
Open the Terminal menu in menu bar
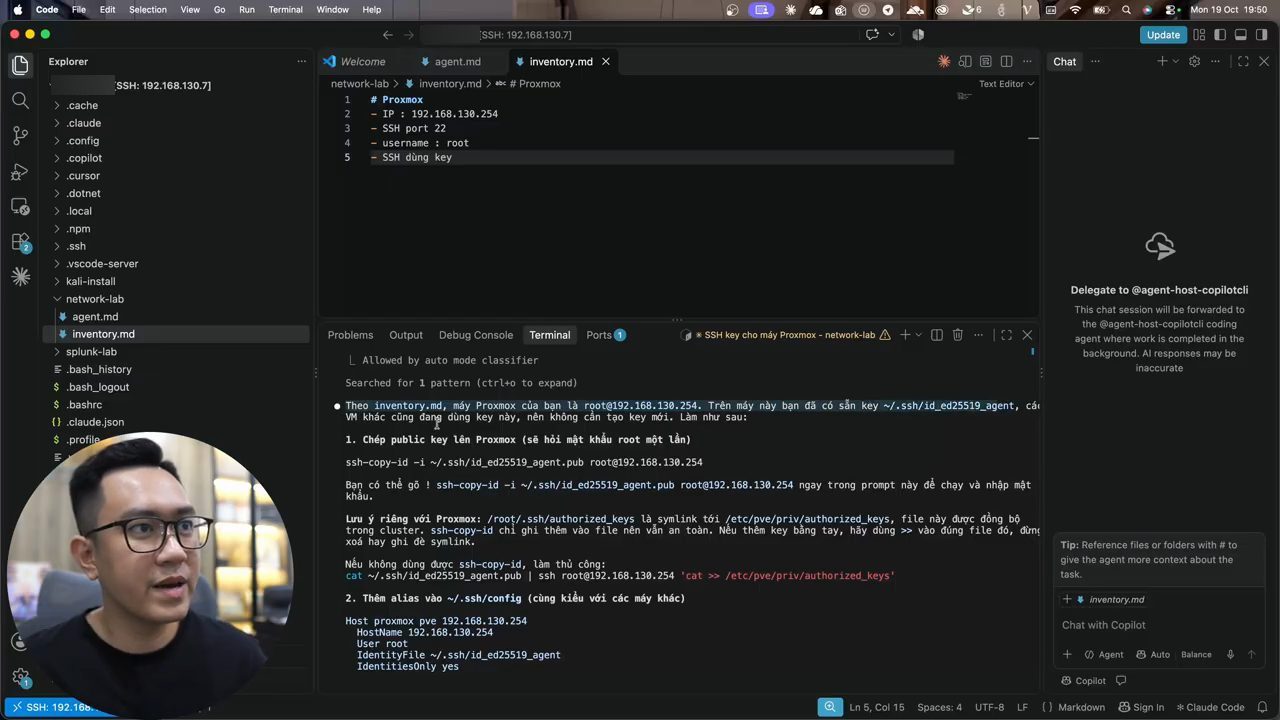[285, 9]
